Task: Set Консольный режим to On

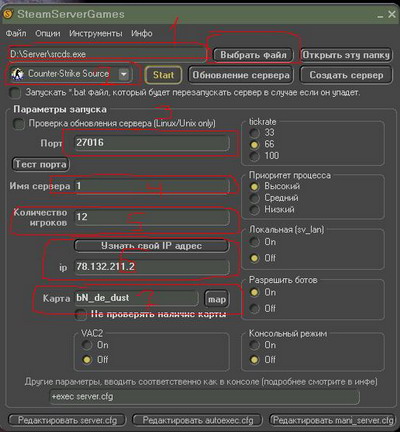Action: tap(254, 345)
